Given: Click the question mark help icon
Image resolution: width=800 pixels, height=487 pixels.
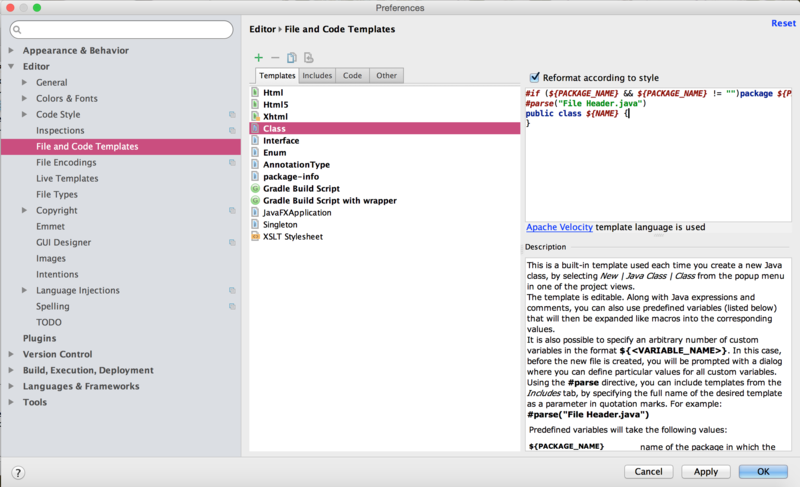Looking at the screenshot, I should (x=18, y=473).
